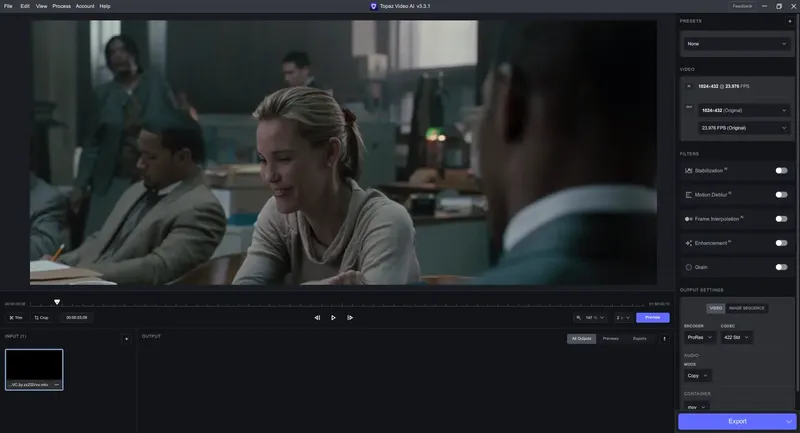Click the Stabilization filter icon
Screen dimensions: 800x433
[688, 170]
